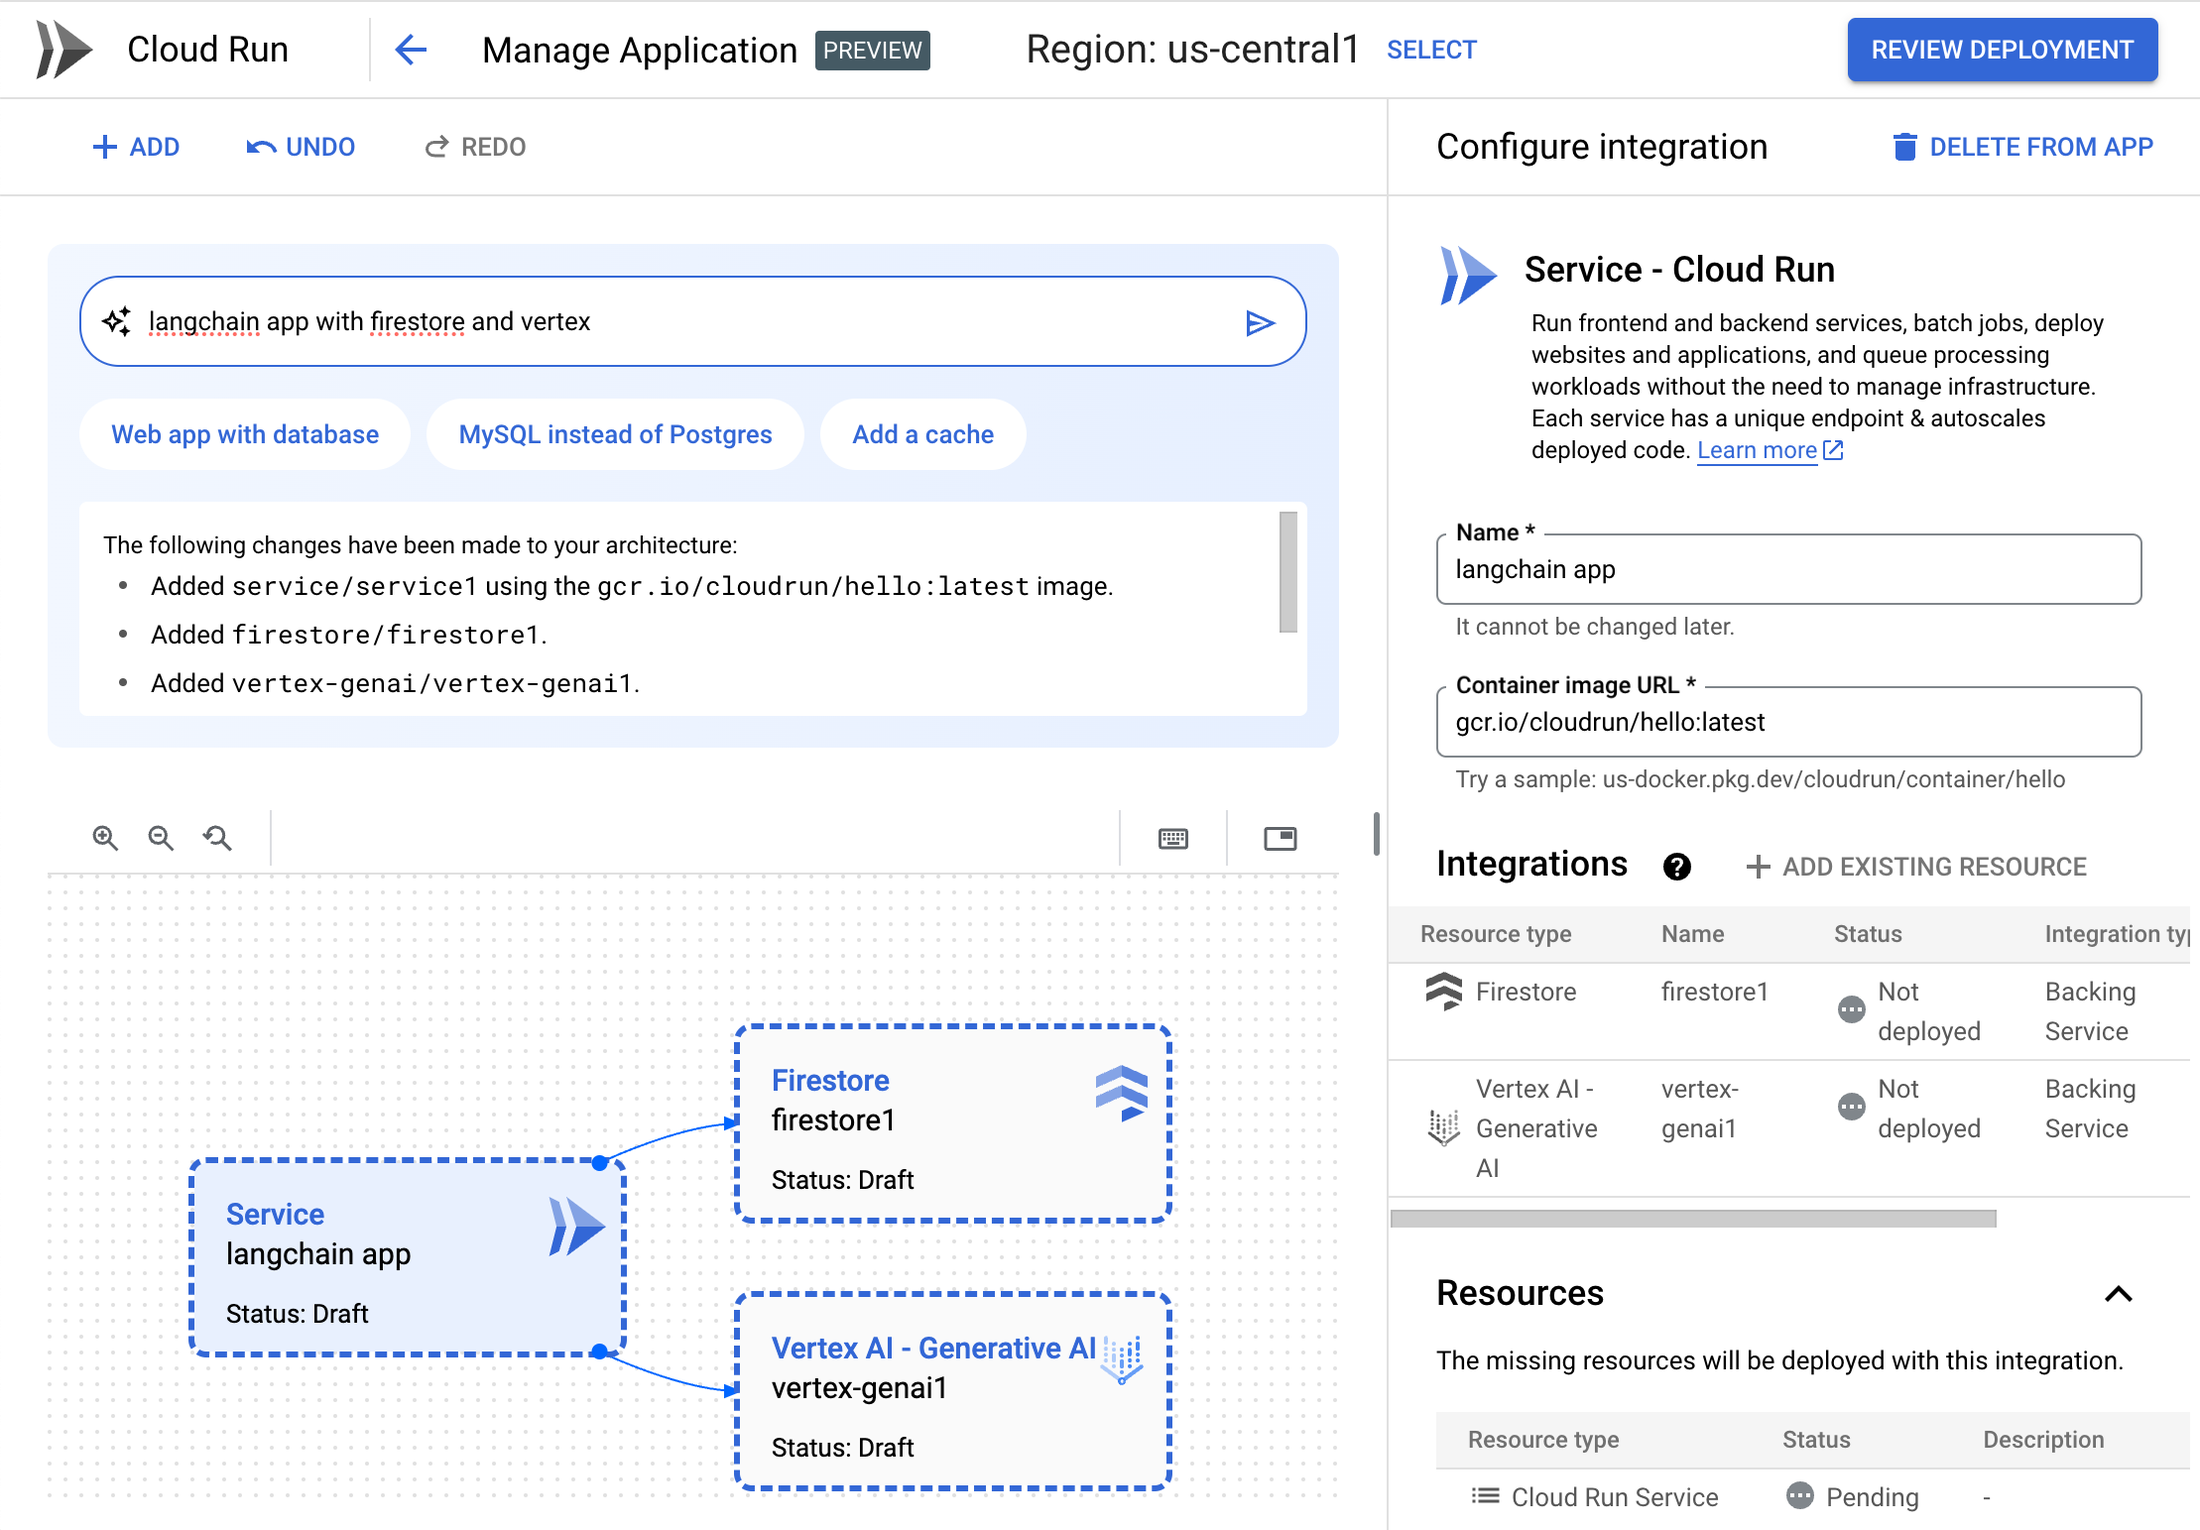Screen dimensions: 2200x1530
Task: Click the Firestore node icon on canvas
Action: click(x=1121, y=1093)
